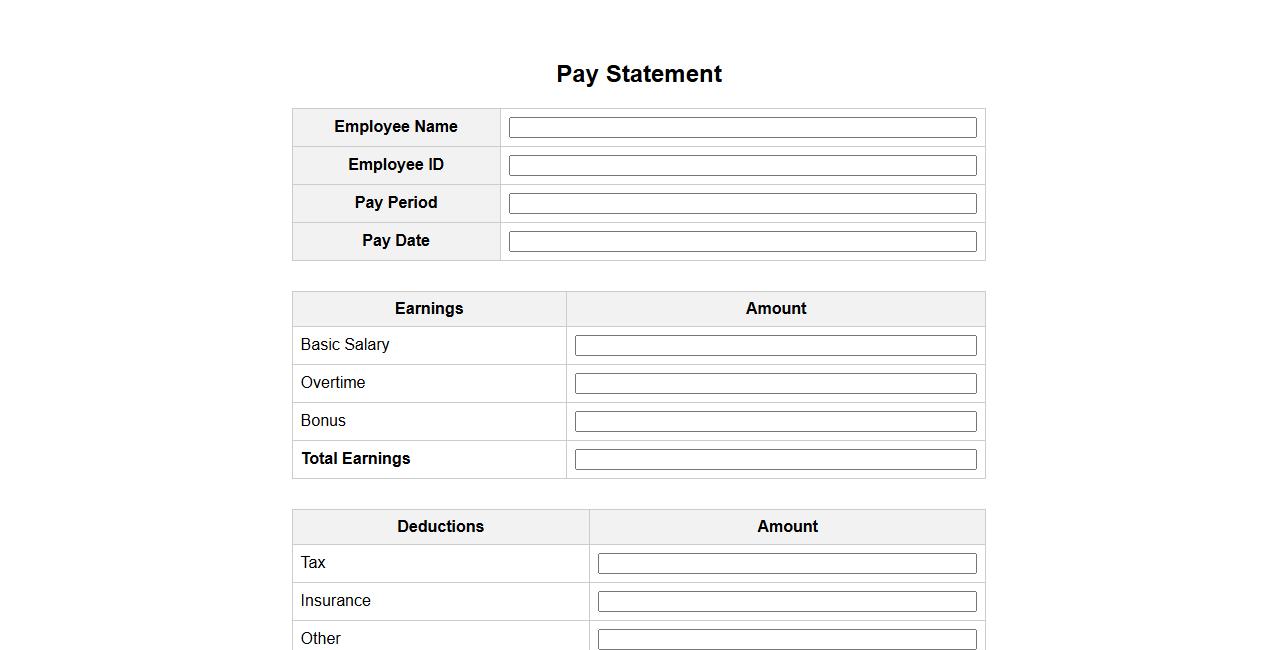The image size is (1278, 650).
Task: Focus the Tax deduction amount input
Action: (787, 563)
